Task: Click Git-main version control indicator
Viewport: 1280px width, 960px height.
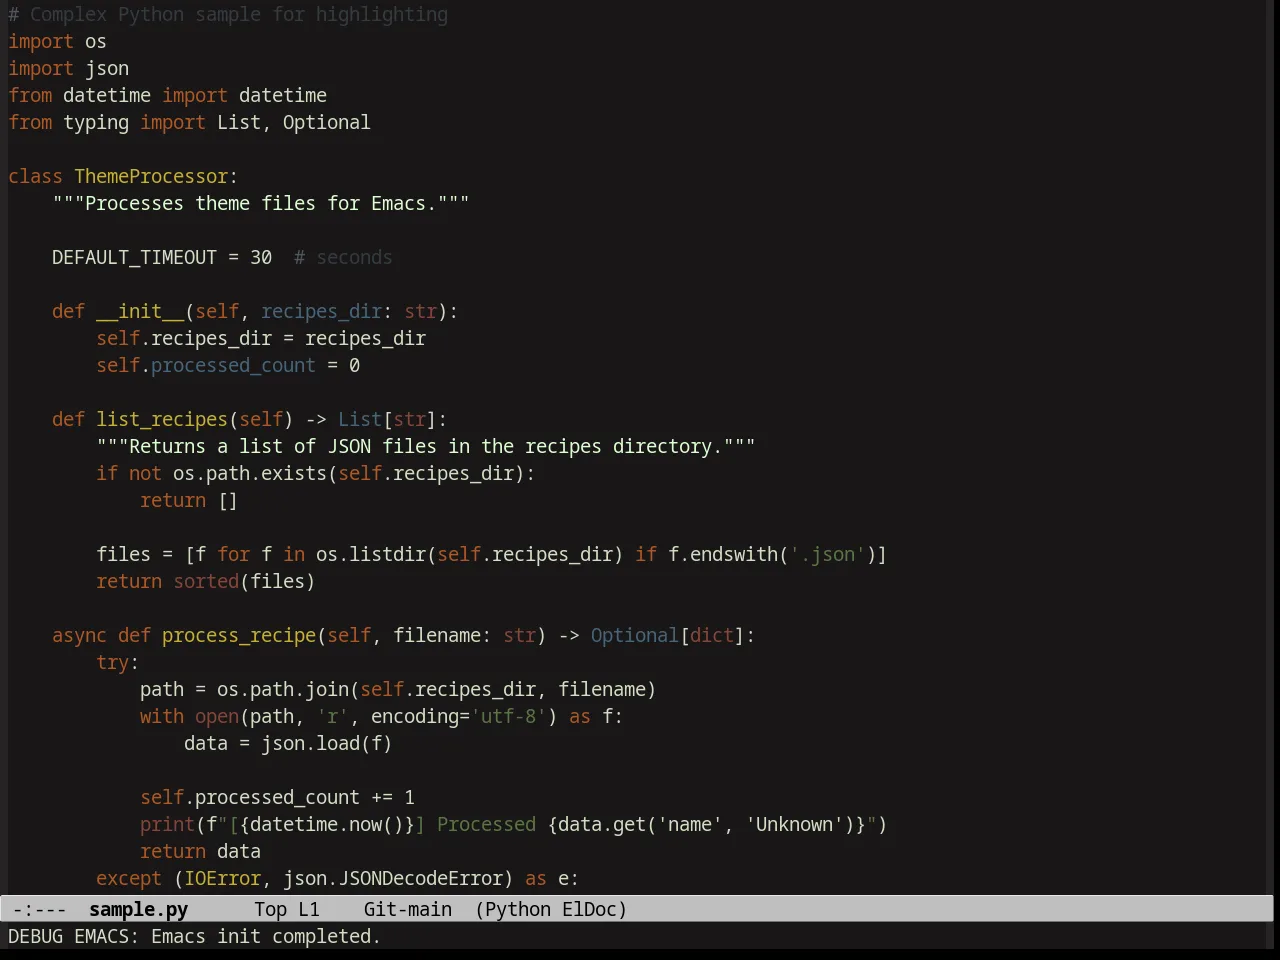Action: pyautogui.click(x=408, y=909)
